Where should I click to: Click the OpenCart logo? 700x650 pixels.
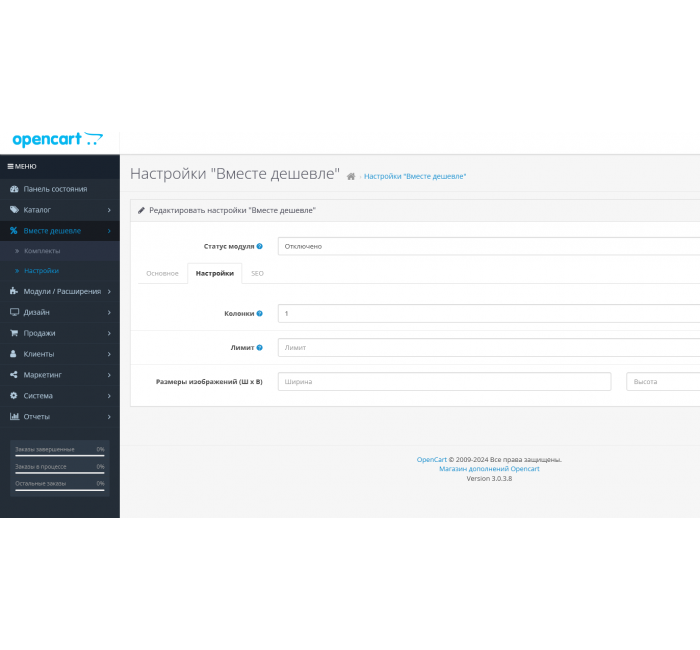coord(58,139)
